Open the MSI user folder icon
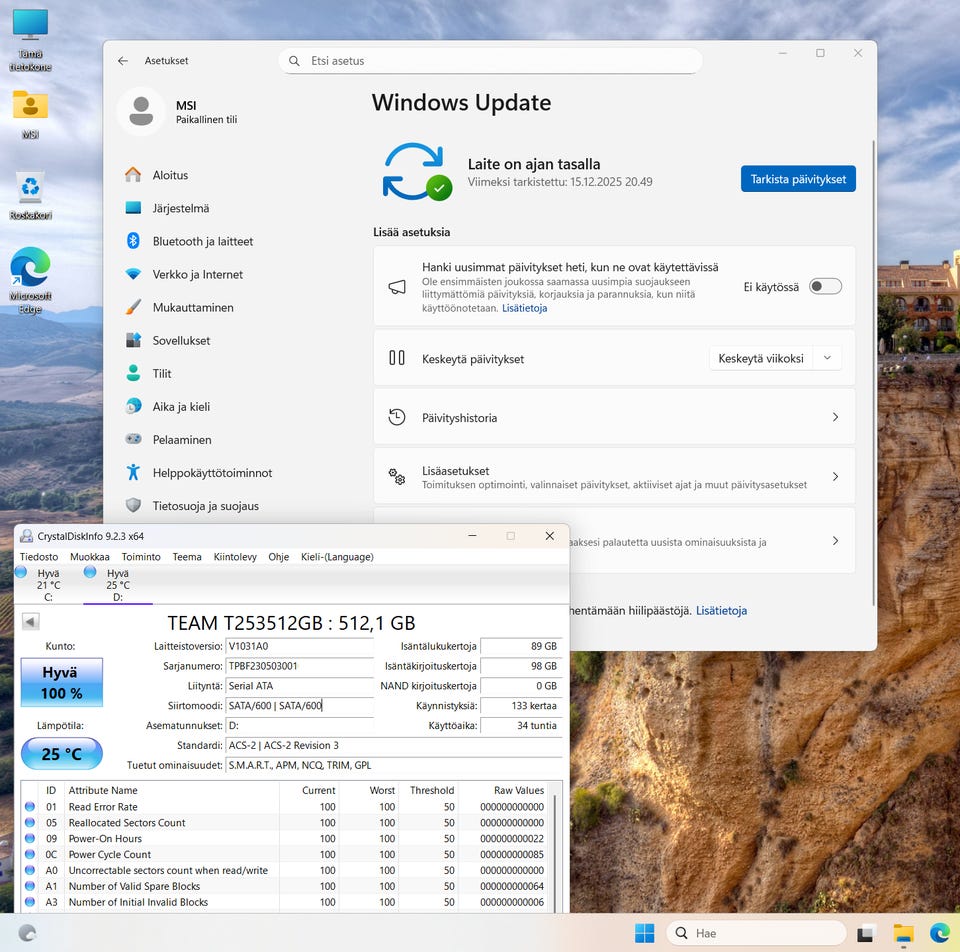This screenshot has width=960, height=952. (x=30, y=113)
